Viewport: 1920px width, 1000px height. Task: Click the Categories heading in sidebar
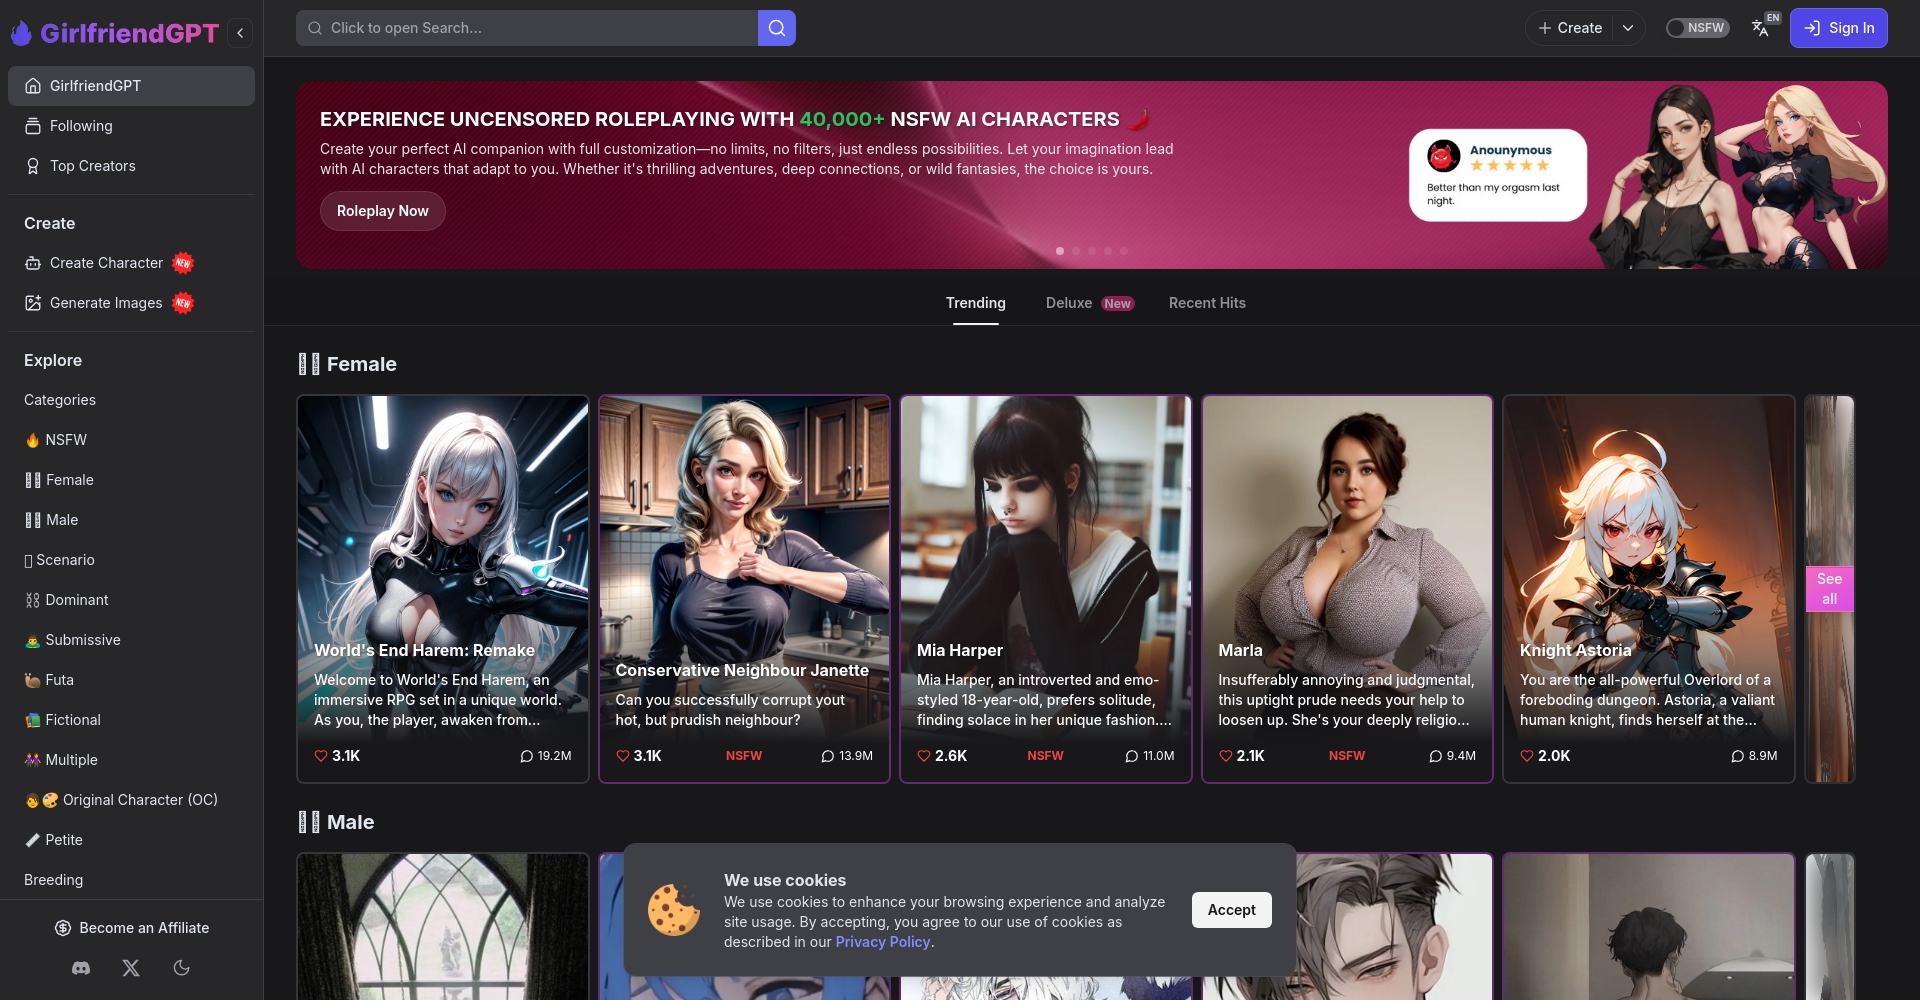[x=60, y=400]
